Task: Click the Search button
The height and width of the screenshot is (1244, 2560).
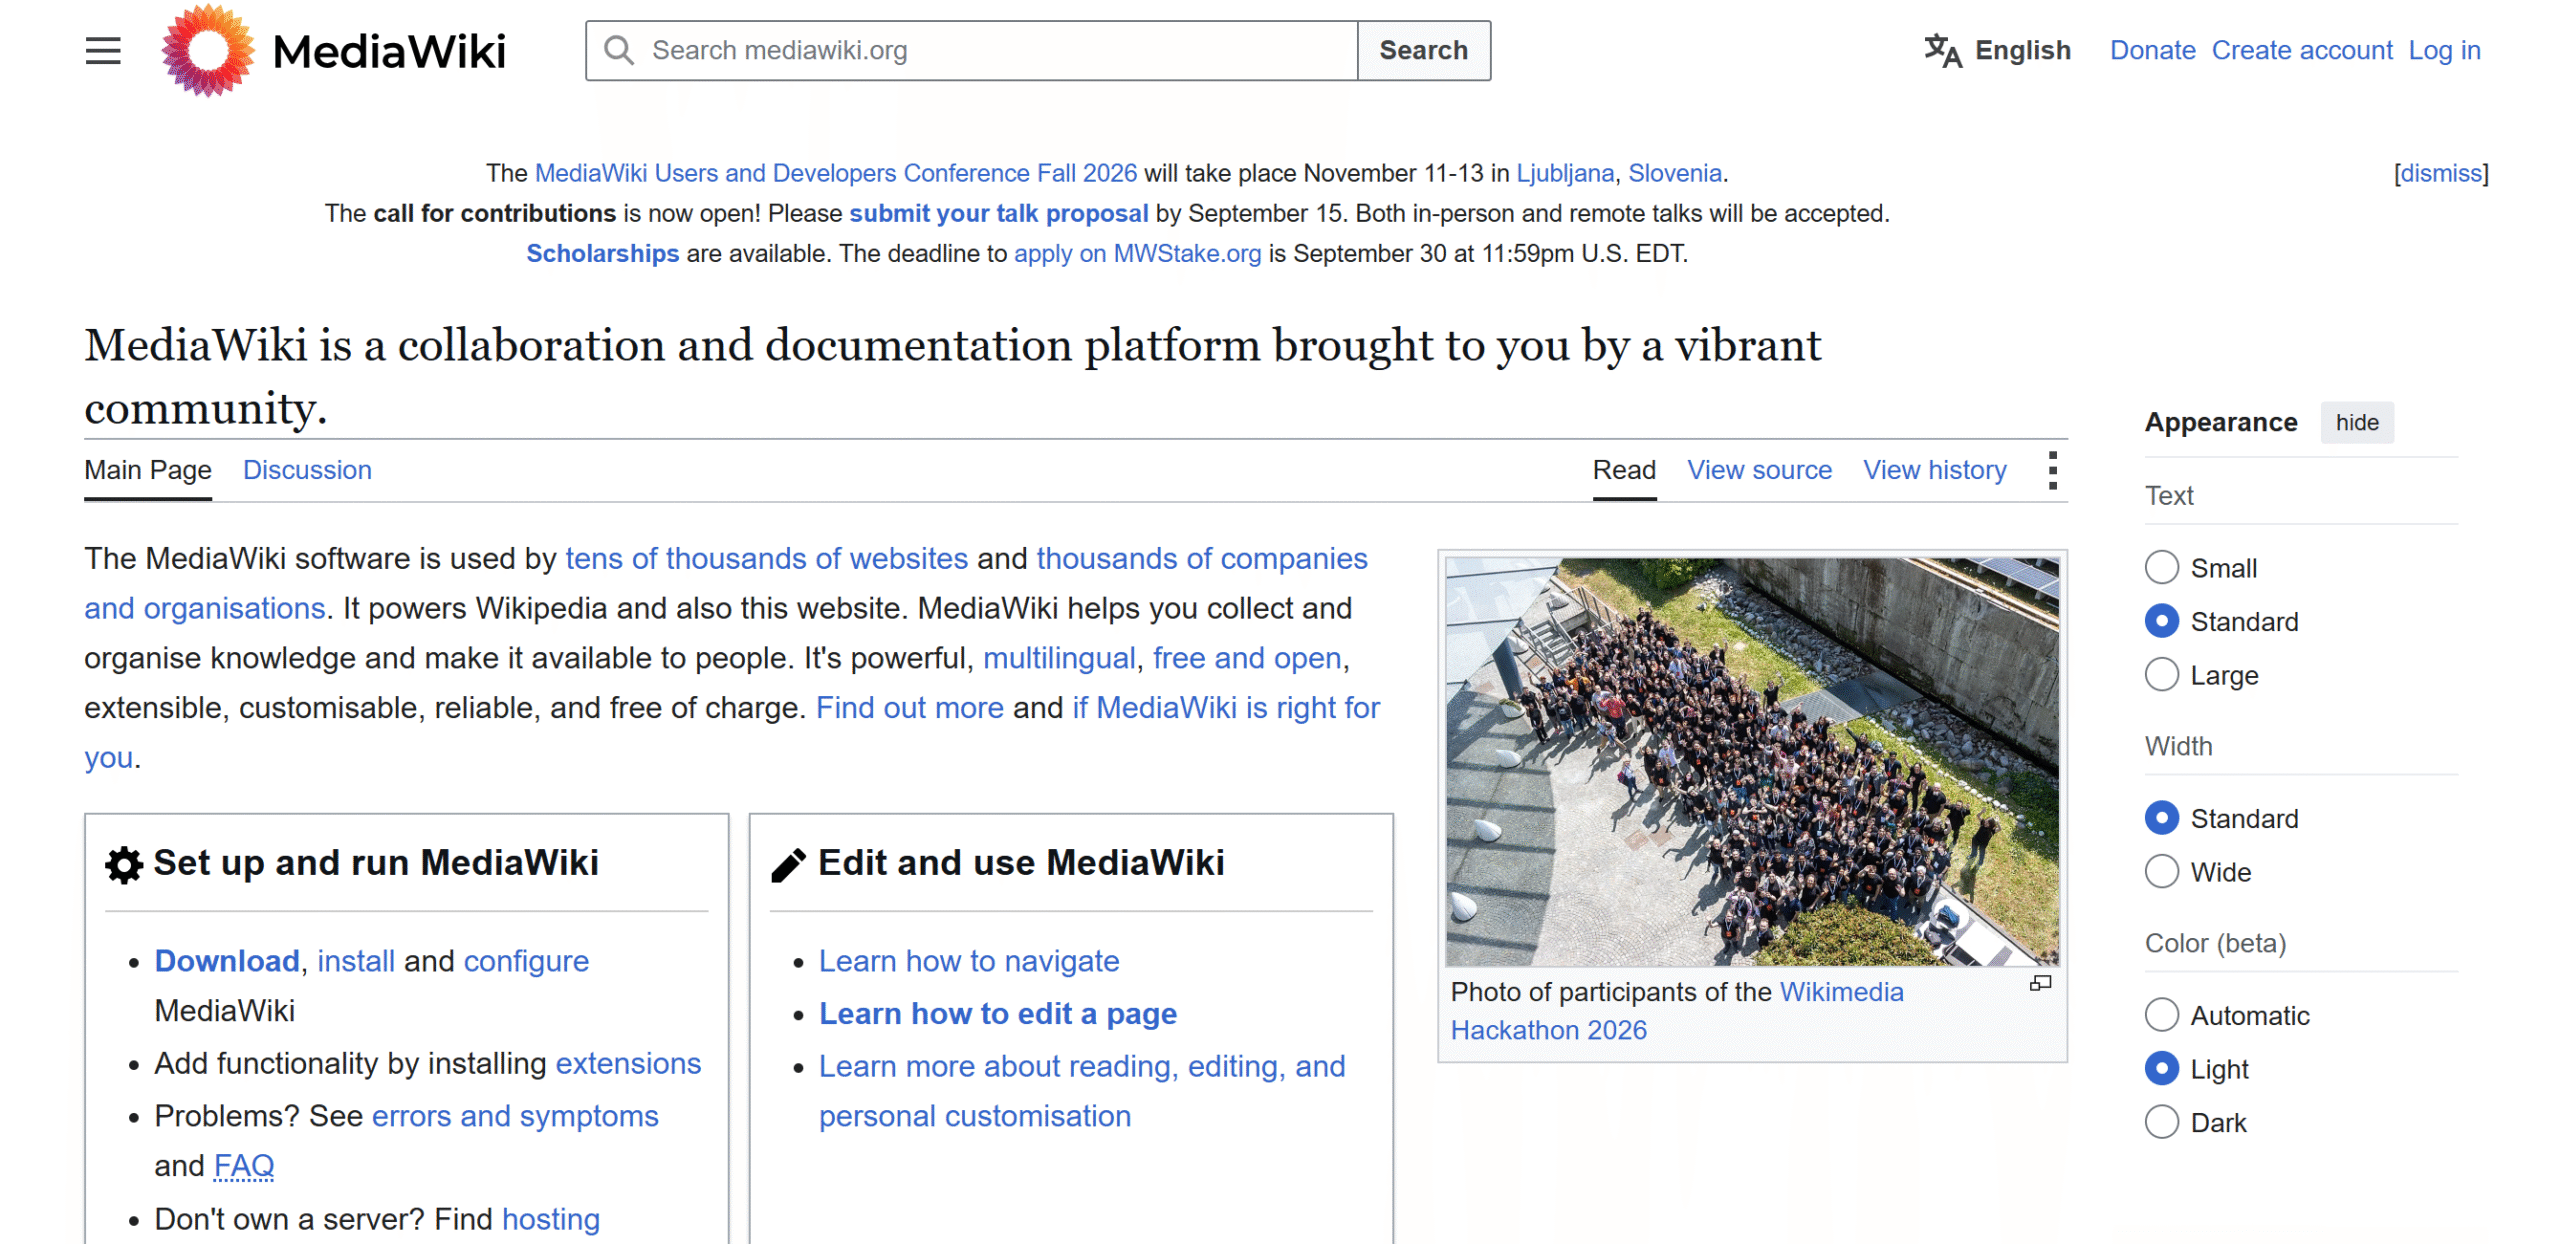Action: coord(1423,50)
